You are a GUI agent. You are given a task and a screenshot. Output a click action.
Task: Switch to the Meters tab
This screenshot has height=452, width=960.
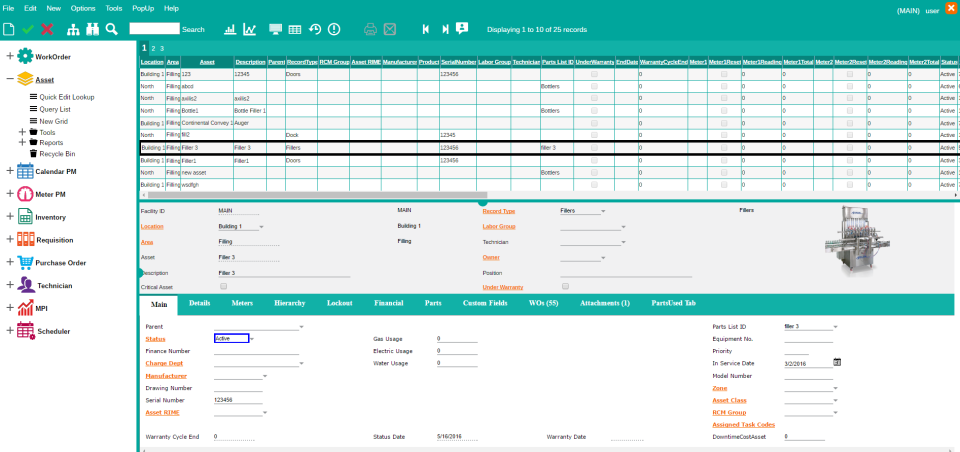coord(242,303)
